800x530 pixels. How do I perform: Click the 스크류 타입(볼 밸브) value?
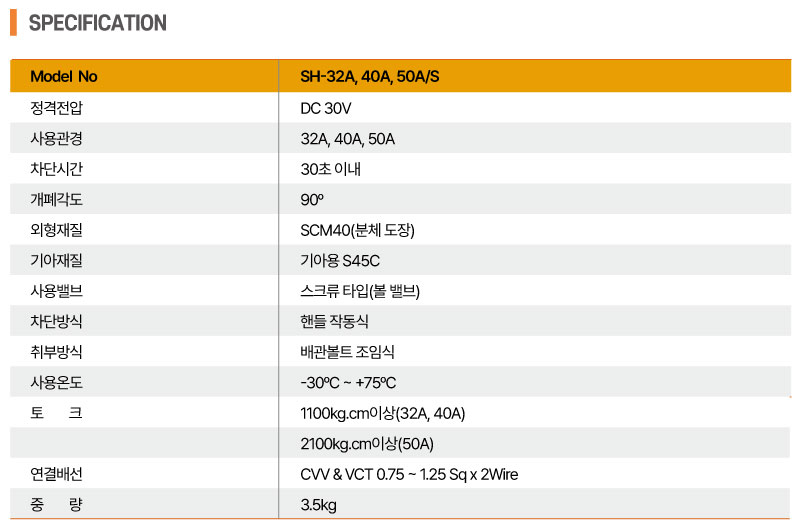[x=360, y=291]
